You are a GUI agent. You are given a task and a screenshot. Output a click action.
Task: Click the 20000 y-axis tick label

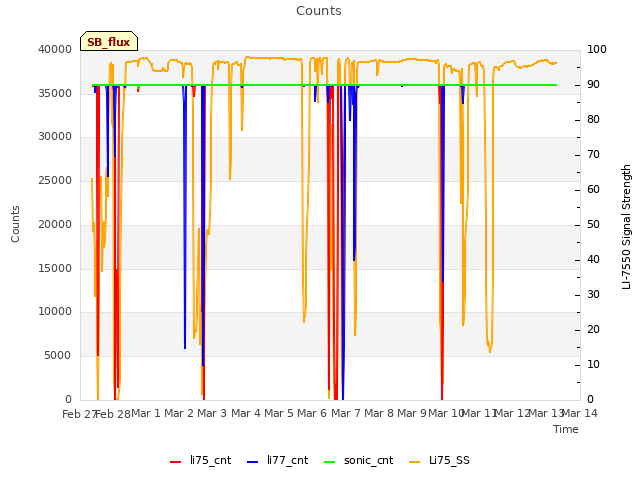(55, 224)
